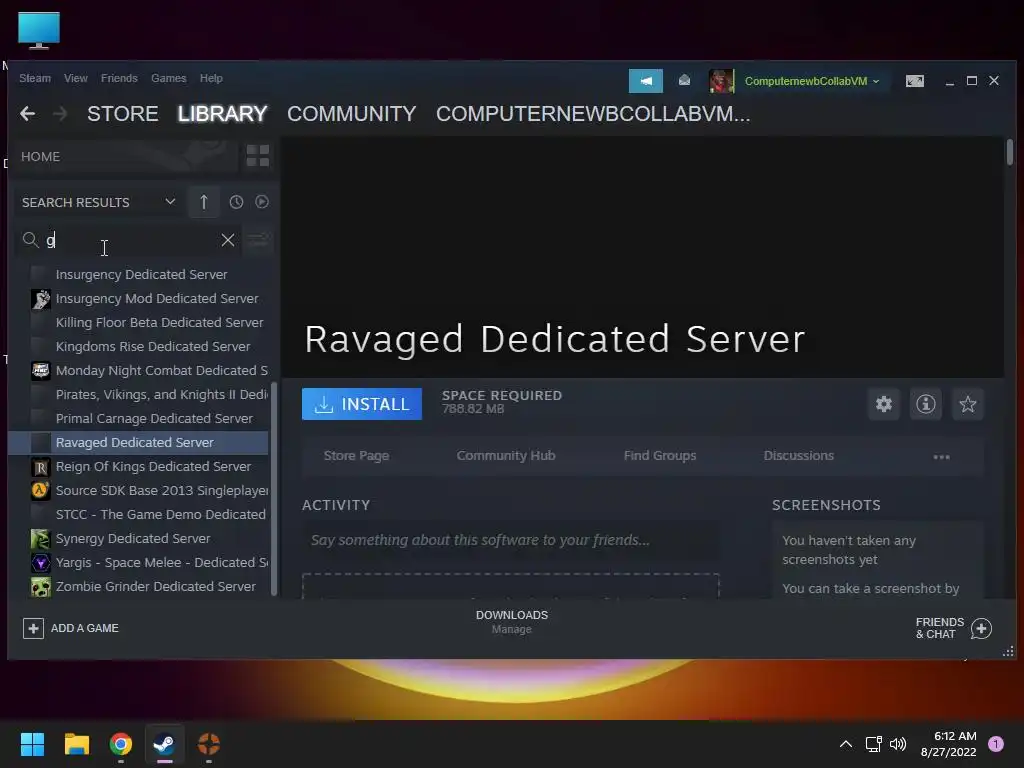The width and height of the screenshot is (1024, 768).
Task: Go to the STORE tab
Action: click(123, 114)
